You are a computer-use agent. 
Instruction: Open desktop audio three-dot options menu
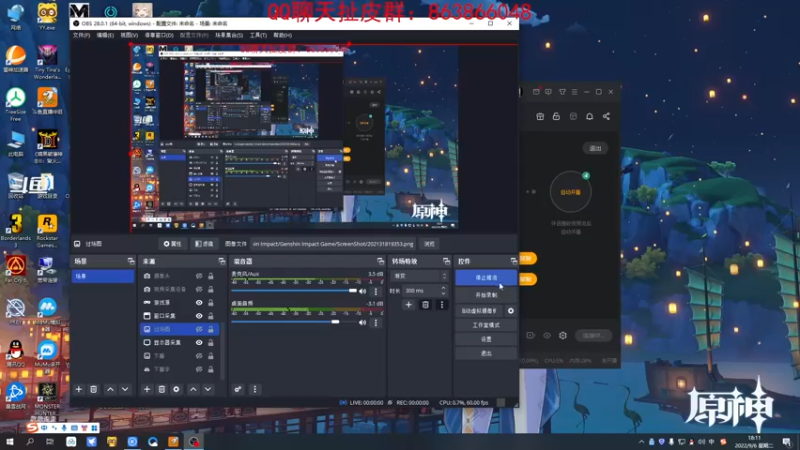[376, 322]
